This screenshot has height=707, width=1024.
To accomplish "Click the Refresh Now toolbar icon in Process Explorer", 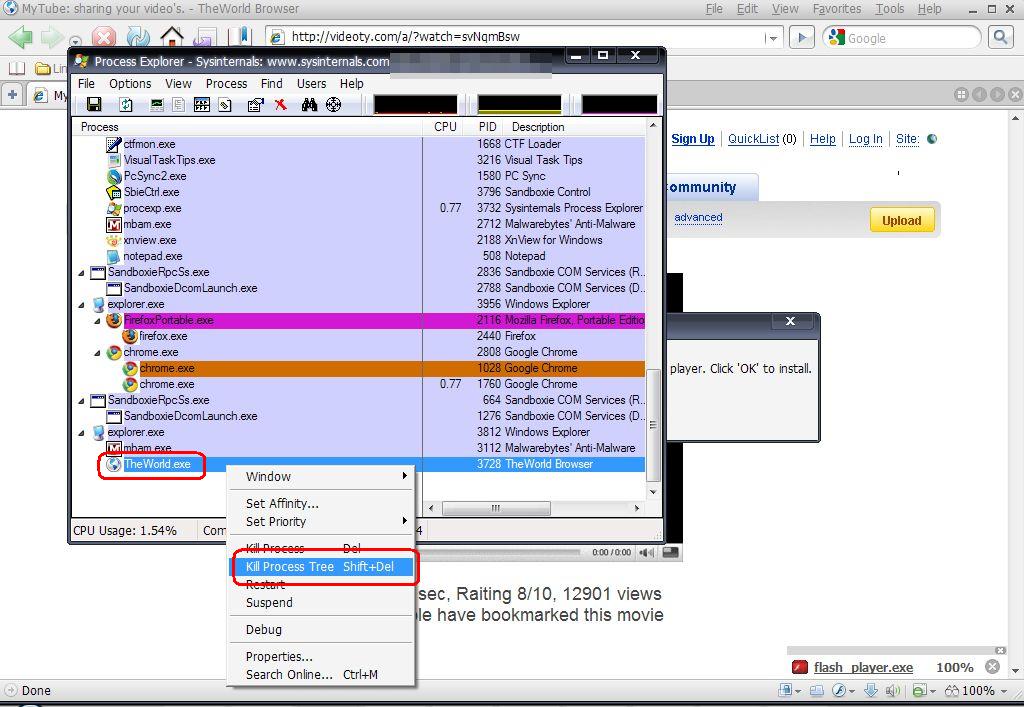I will click(x=126, y=104).
